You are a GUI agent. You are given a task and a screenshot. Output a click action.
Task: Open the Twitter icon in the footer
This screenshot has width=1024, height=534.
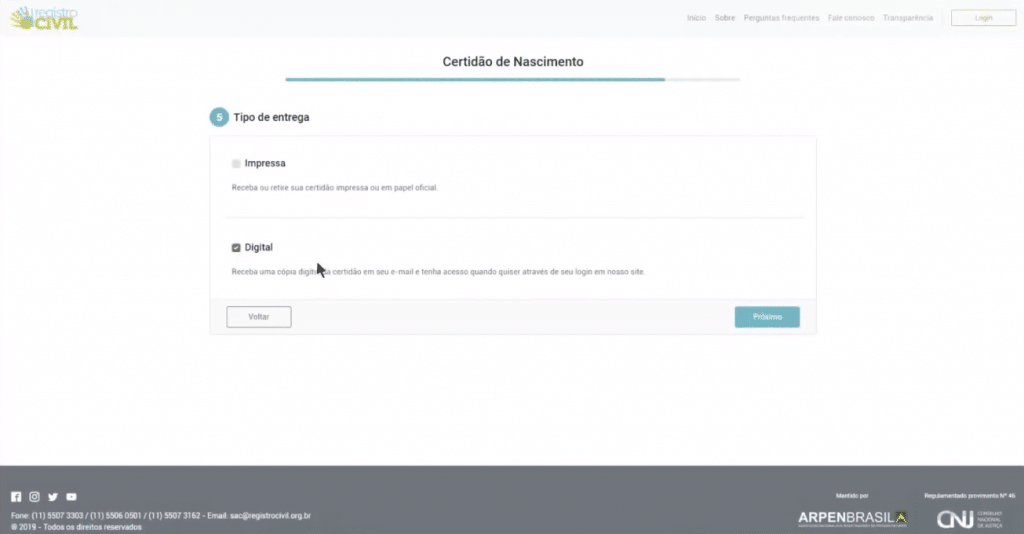pyautogui.click(x=53, y=497)
